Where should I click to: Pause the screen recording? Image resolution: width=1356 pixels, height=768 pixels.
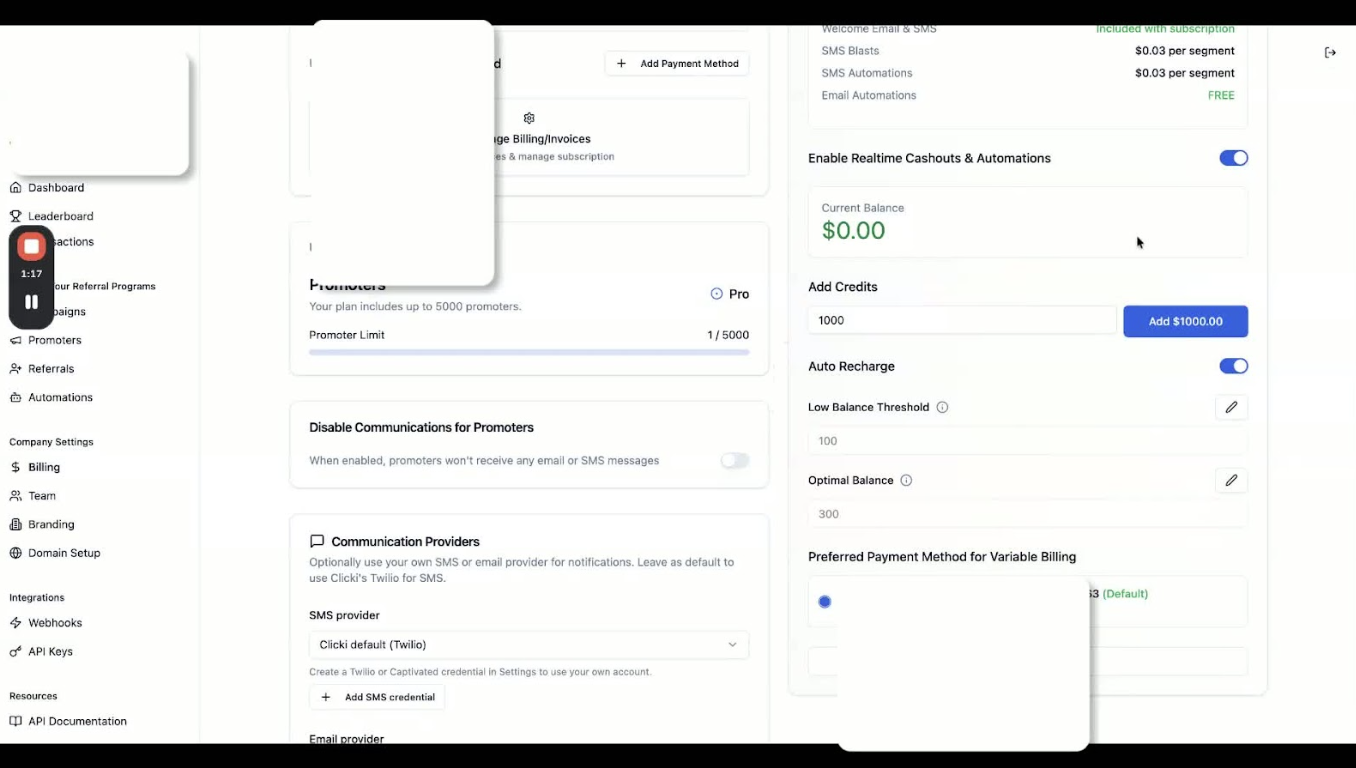click(31, 302)
